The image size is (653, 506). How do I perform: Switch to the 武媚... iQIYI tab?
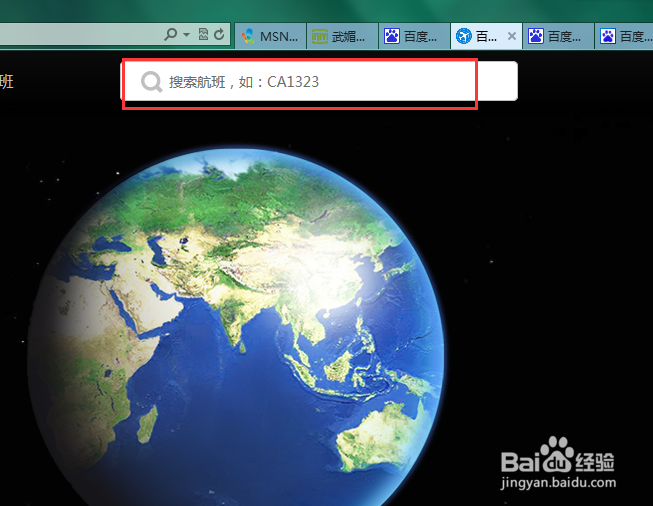(342, 37)
